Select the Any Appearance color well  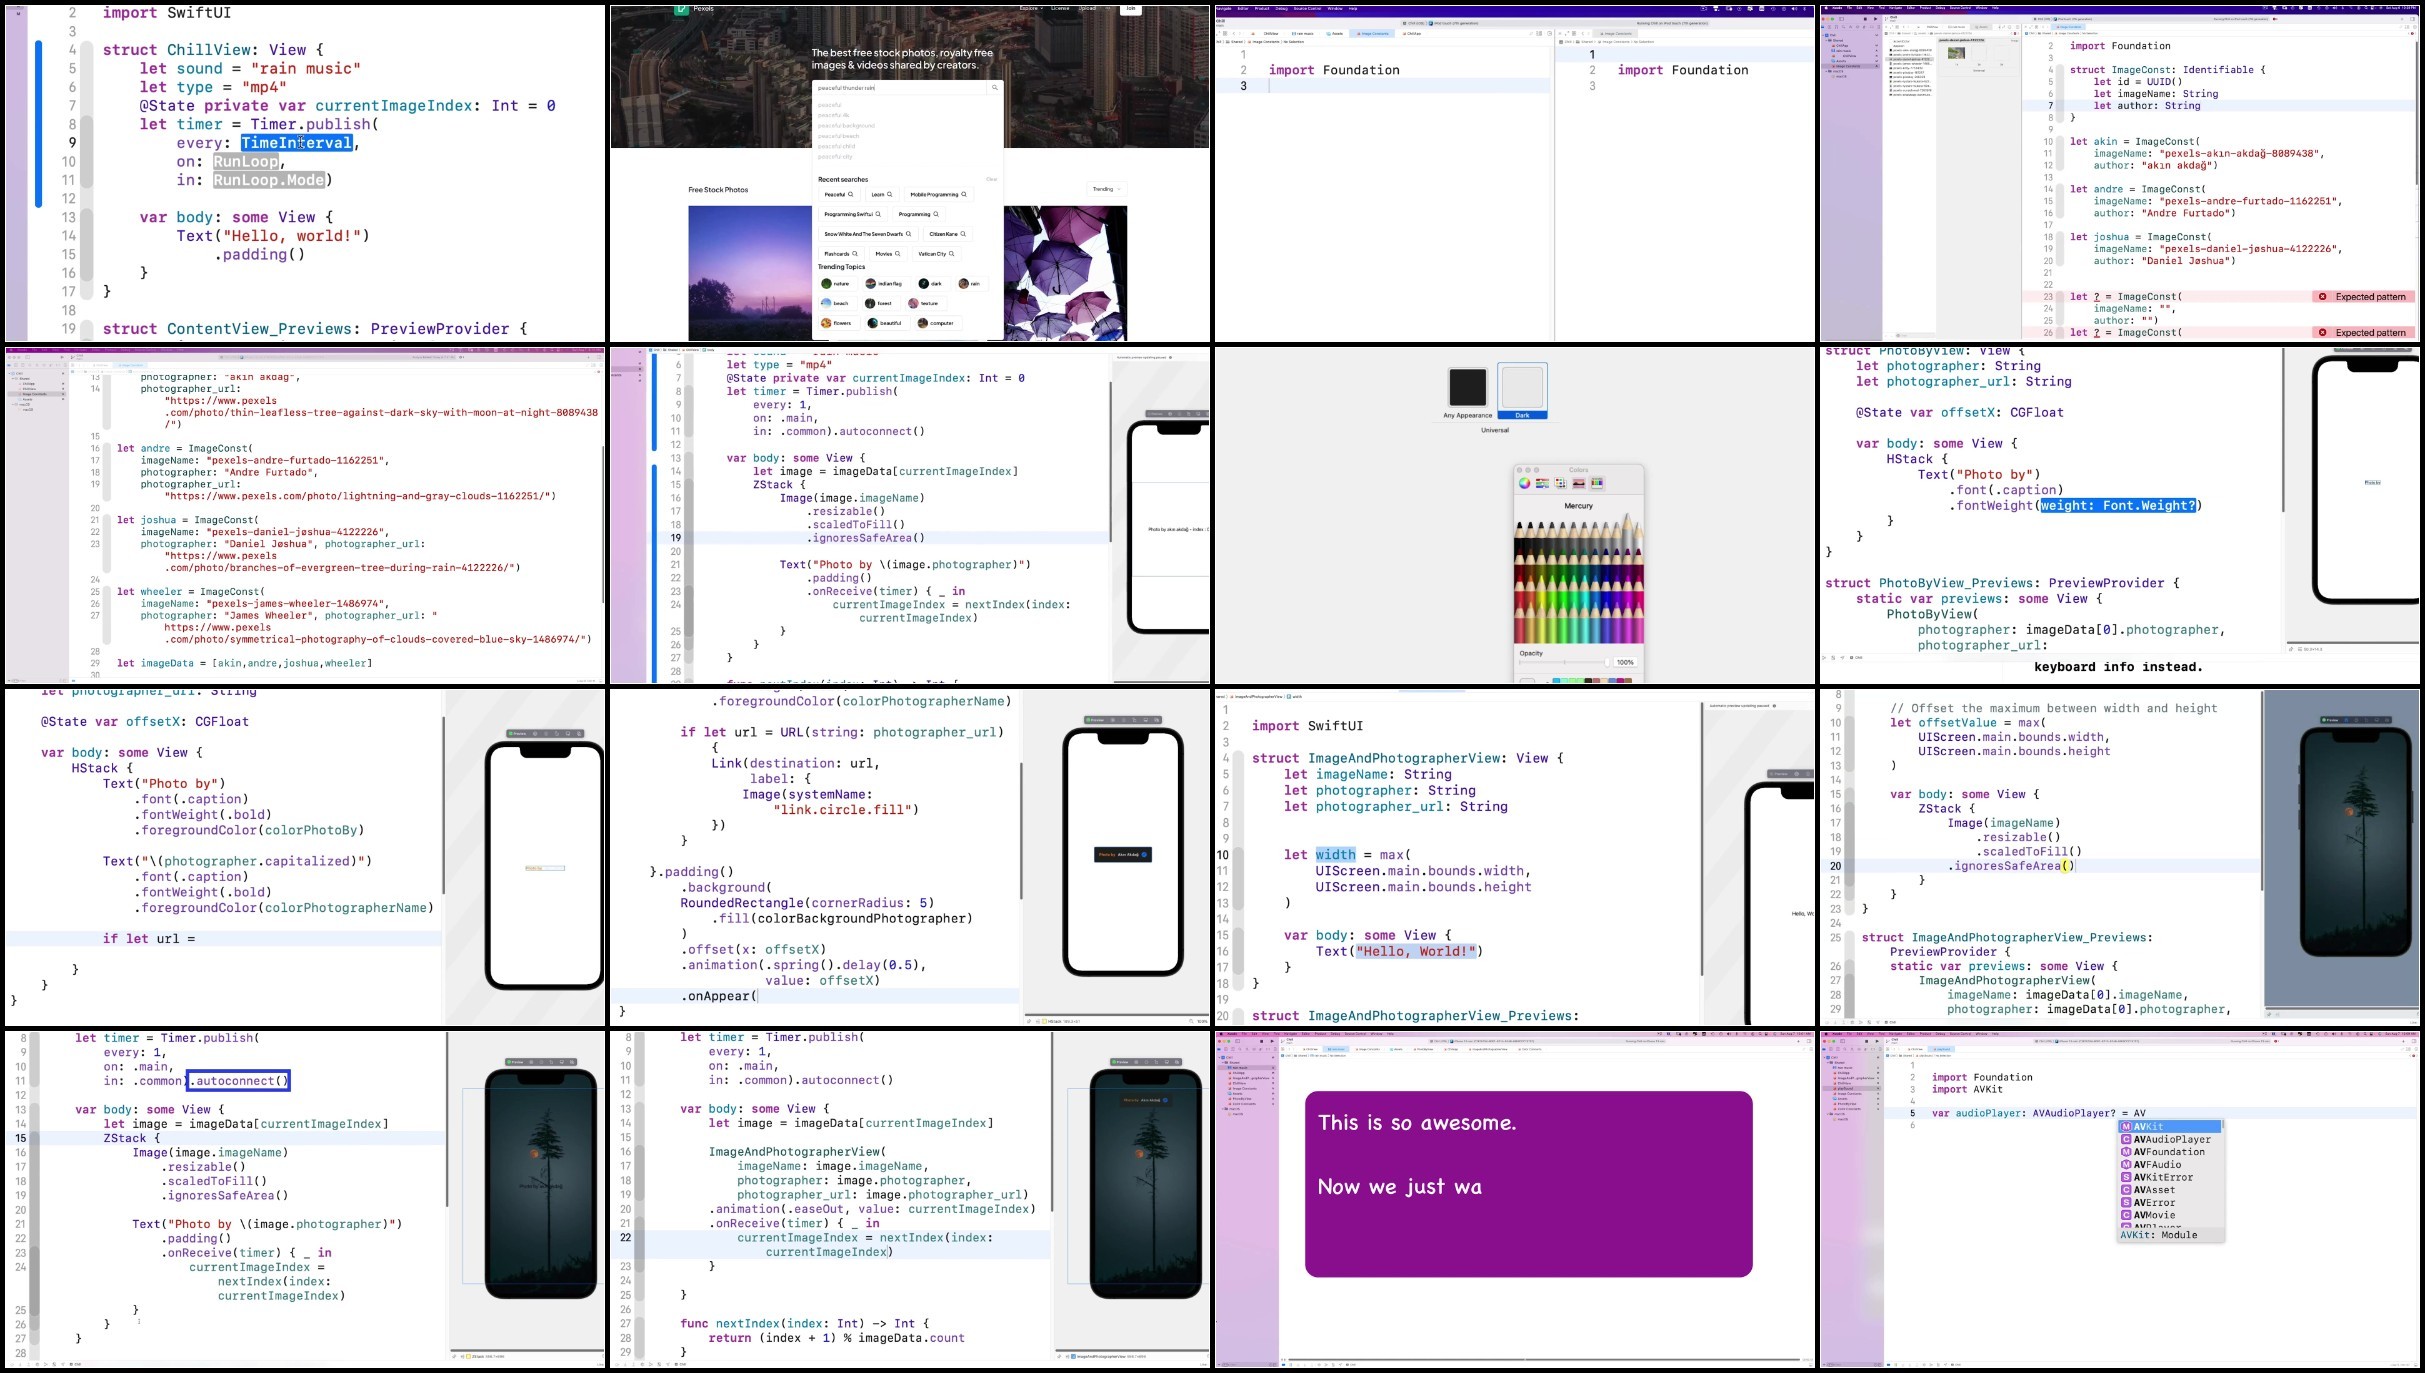1468,386
